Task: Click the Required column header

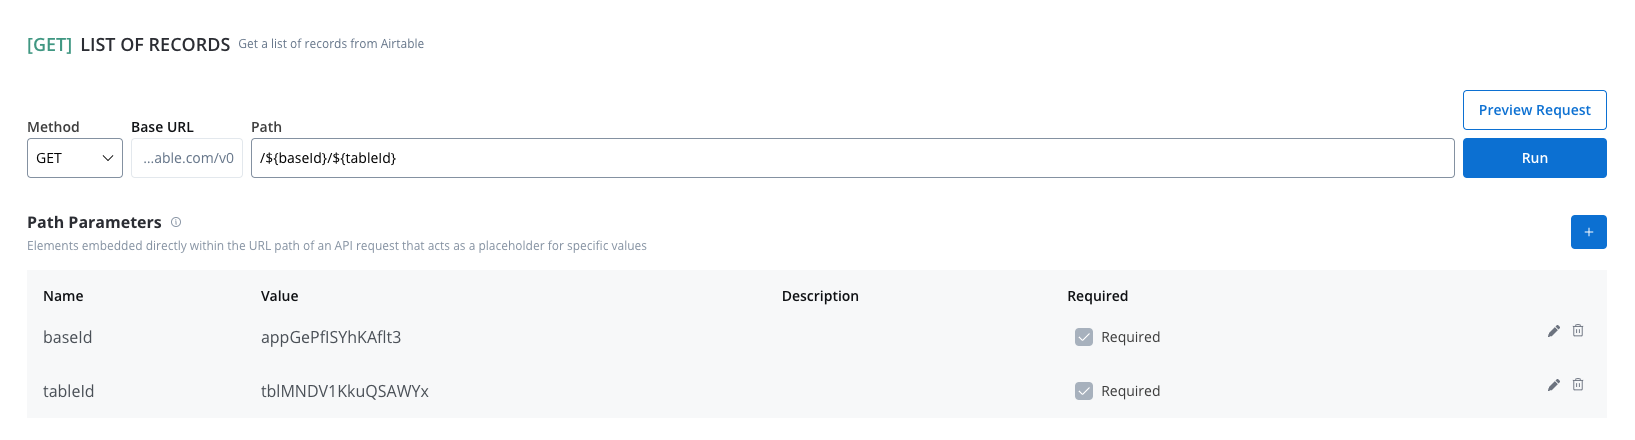Action: [x=1098, y=296]
